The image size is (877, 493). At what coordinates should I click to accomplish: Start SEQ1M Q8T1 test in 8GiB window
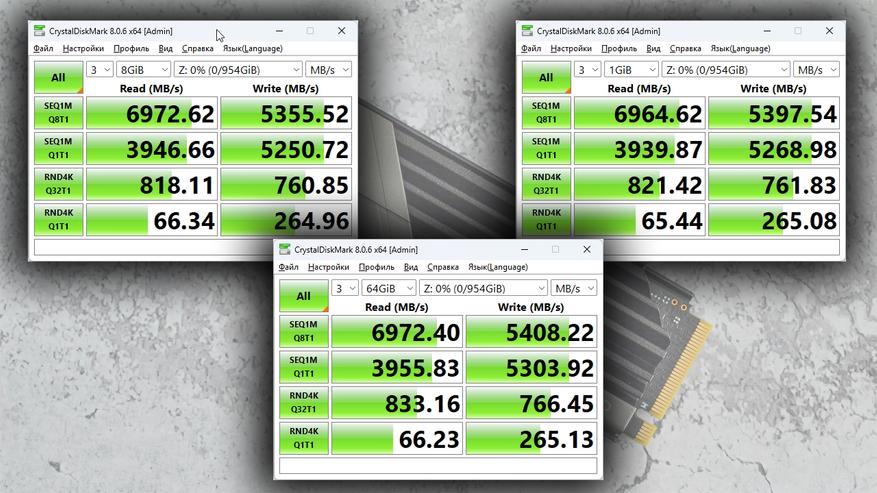[x=58, y=112]
